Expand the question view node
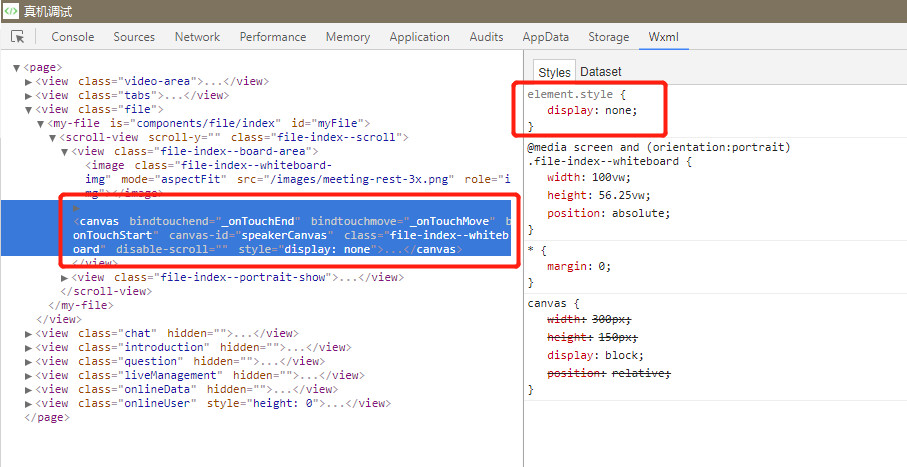 [x=28, y=362]
